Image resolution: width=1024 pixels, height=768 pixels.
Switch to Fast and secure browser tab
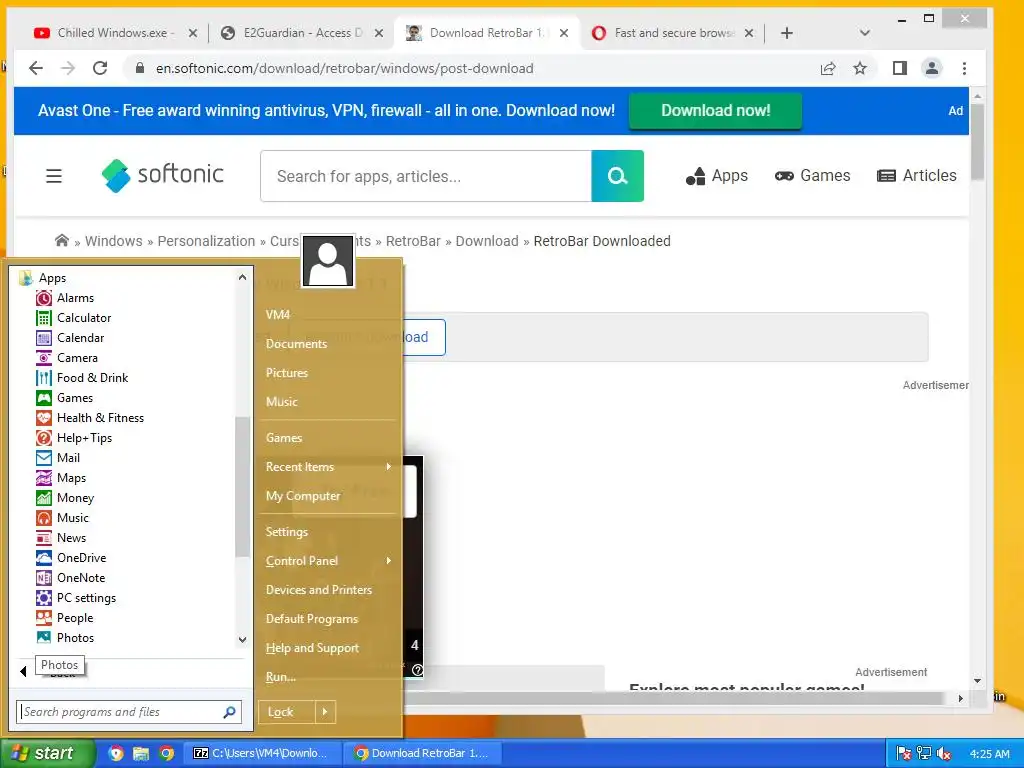pos(673,33)
